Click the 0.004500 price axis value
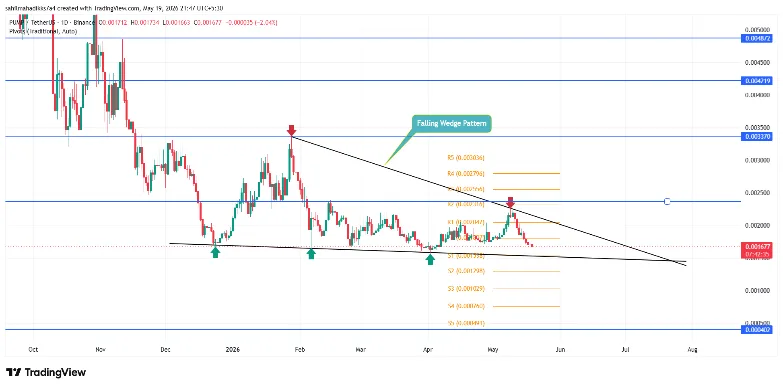The height and width of the screenshot is (388, 783). (x=756, y=62)
